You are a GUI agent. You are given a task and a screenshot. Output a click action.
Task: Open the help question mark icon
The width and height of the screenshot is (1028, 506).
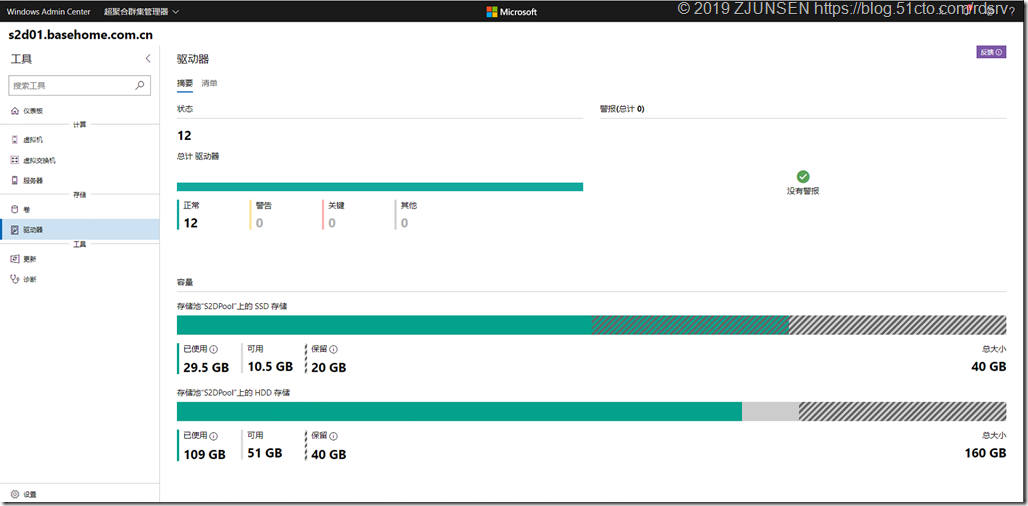pyautogui.click(x=1012, y=12)
